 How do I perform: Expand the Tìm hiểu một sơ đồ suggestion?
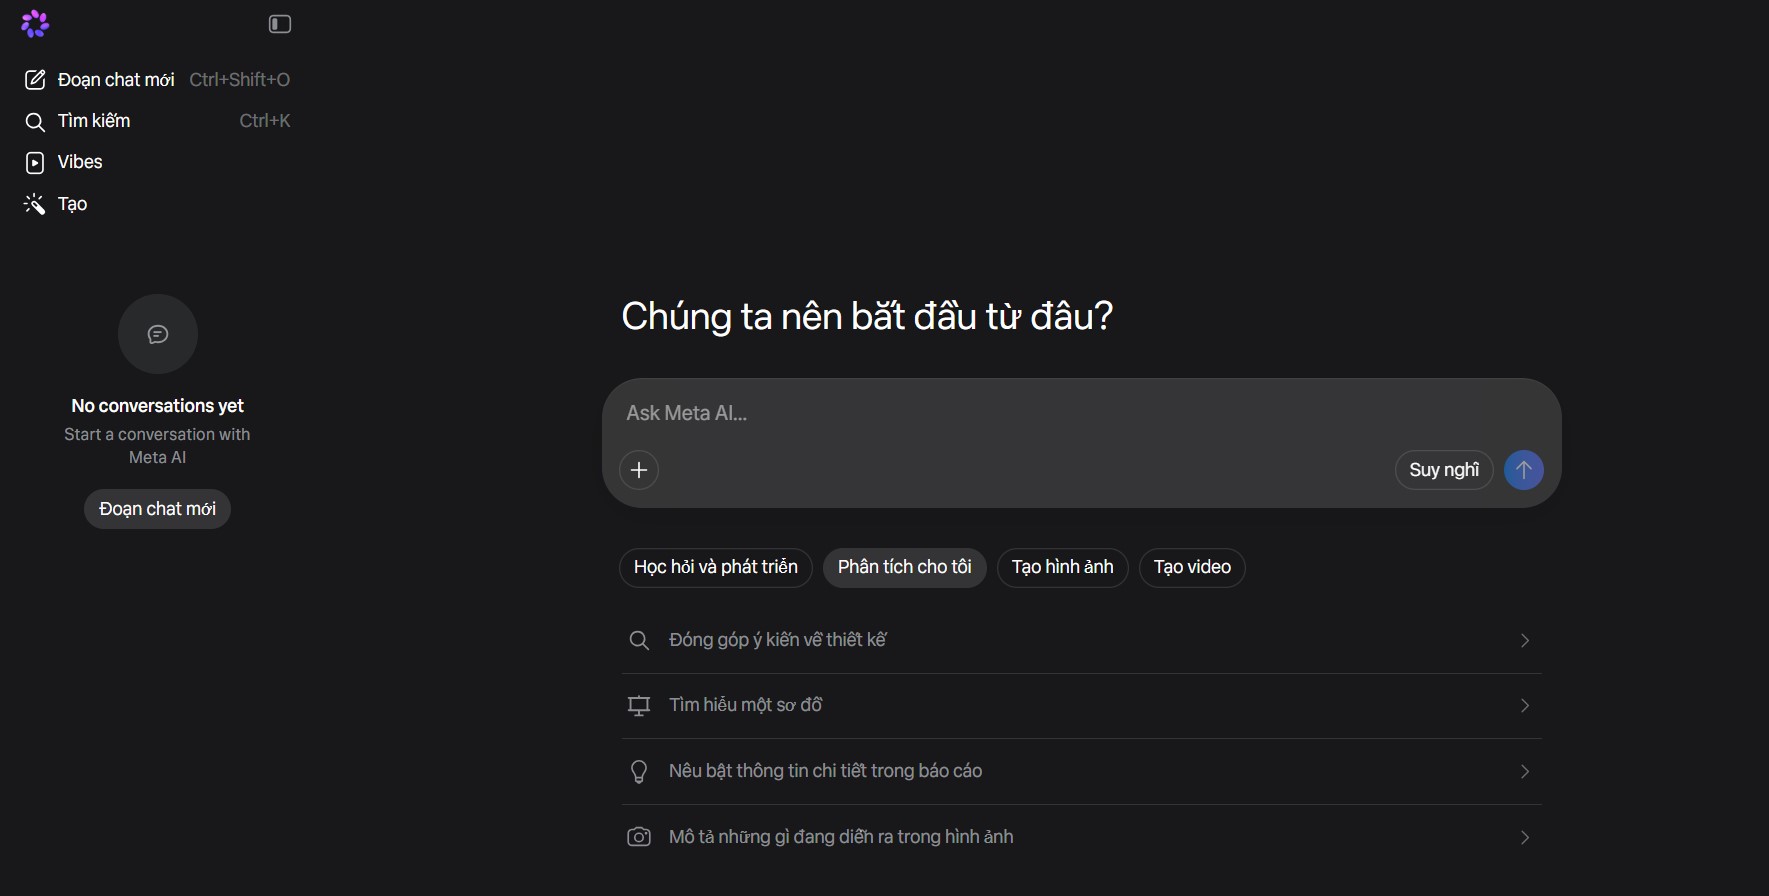[x=1525, y=705]
